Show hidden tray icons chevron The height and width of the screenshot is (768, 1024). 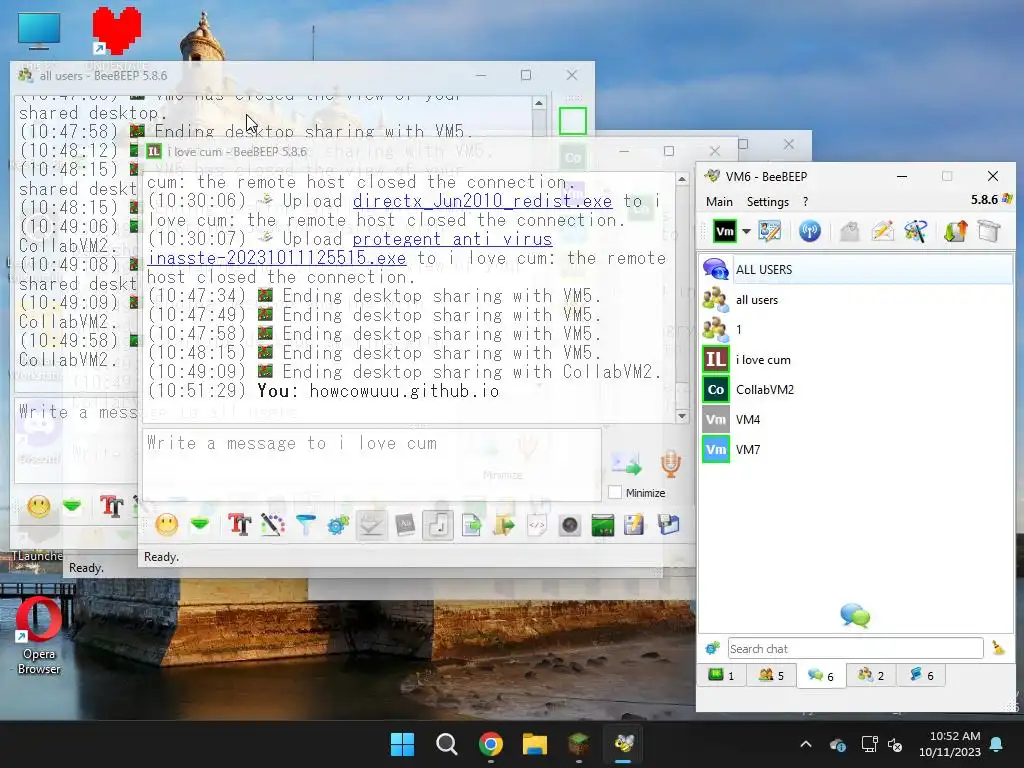click(x=806, y=744)
